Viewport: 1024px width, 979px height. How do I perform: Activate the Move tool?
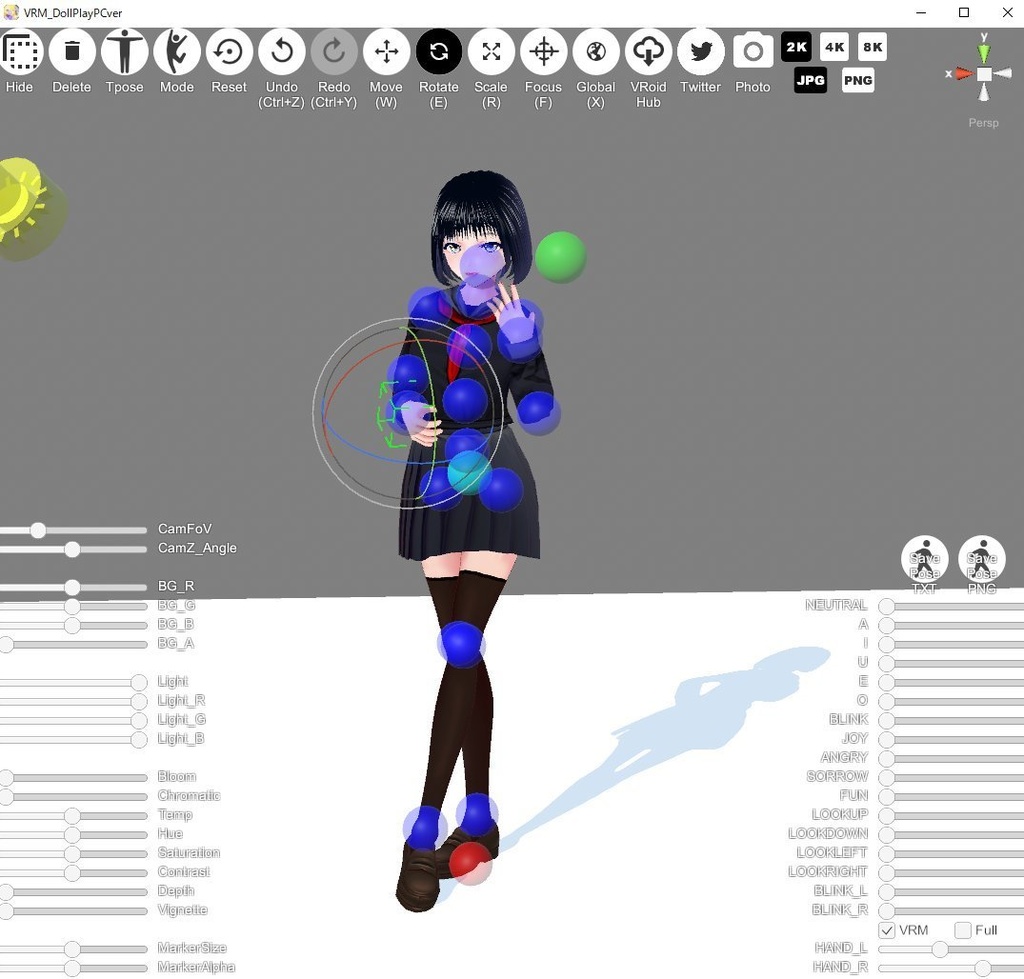pos(386,50)
